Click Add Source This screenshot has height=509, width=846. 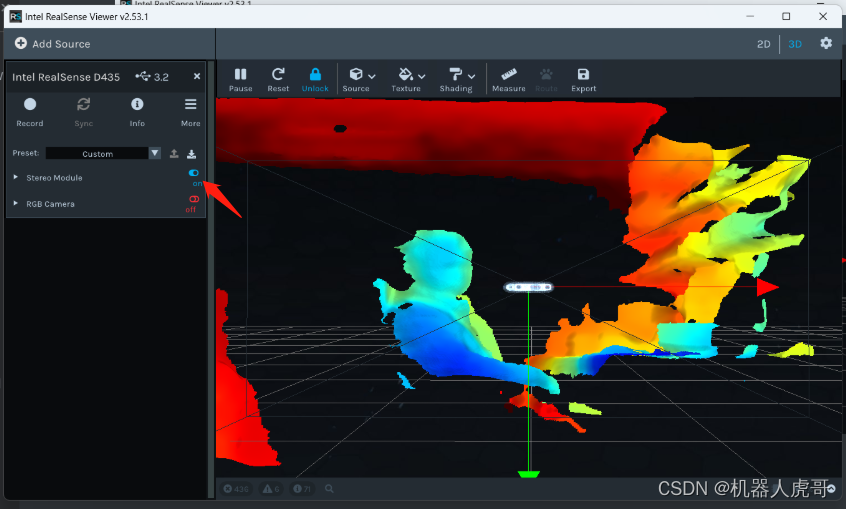[x=52, y=44]
